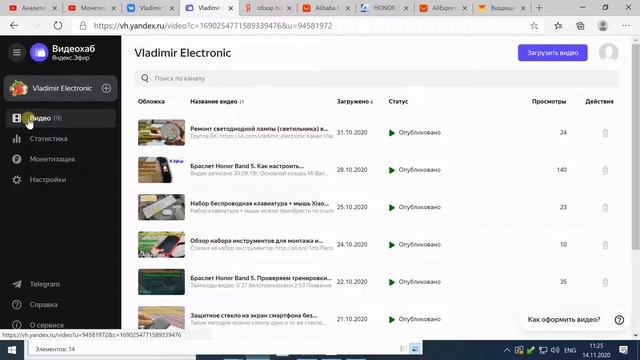Delete the wireless keyboard set video
Screen dimensions: 640x360
click(605, 207)
